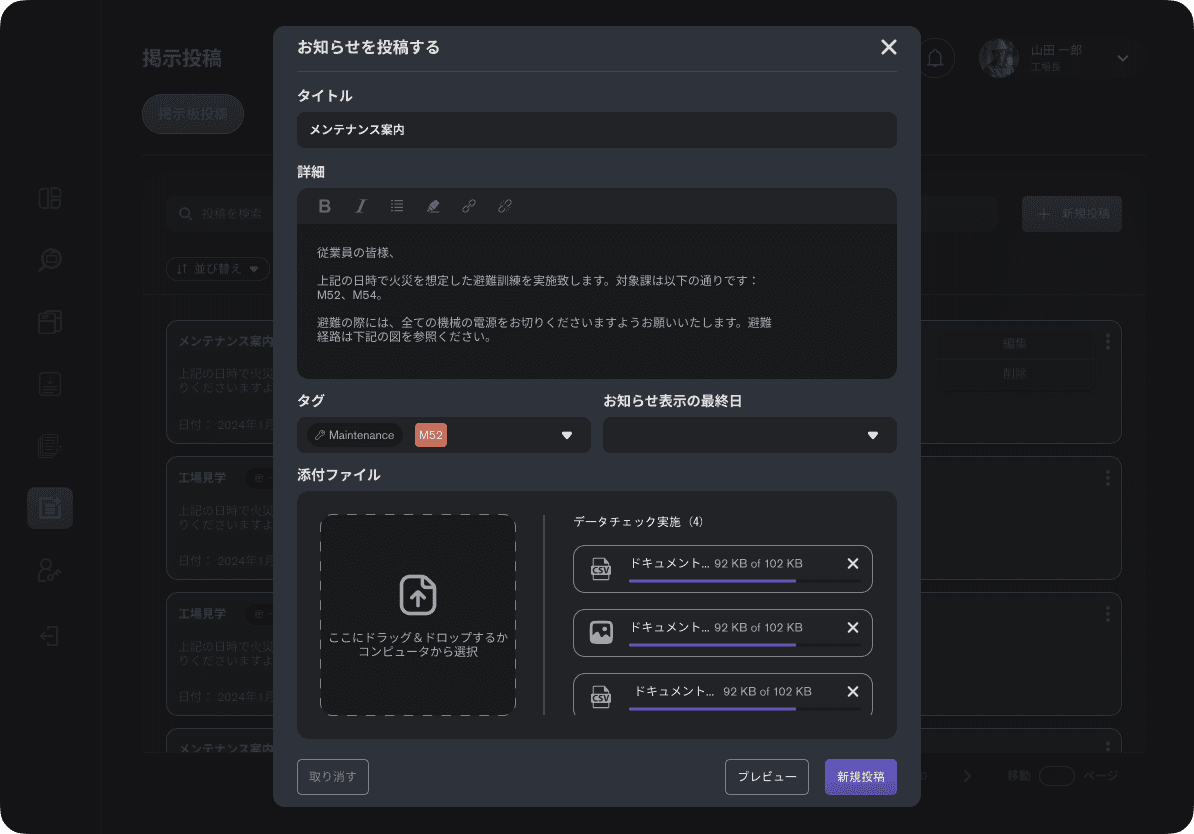
Task: Insert a bulleted list in the details field
Action: coord(396,206)
